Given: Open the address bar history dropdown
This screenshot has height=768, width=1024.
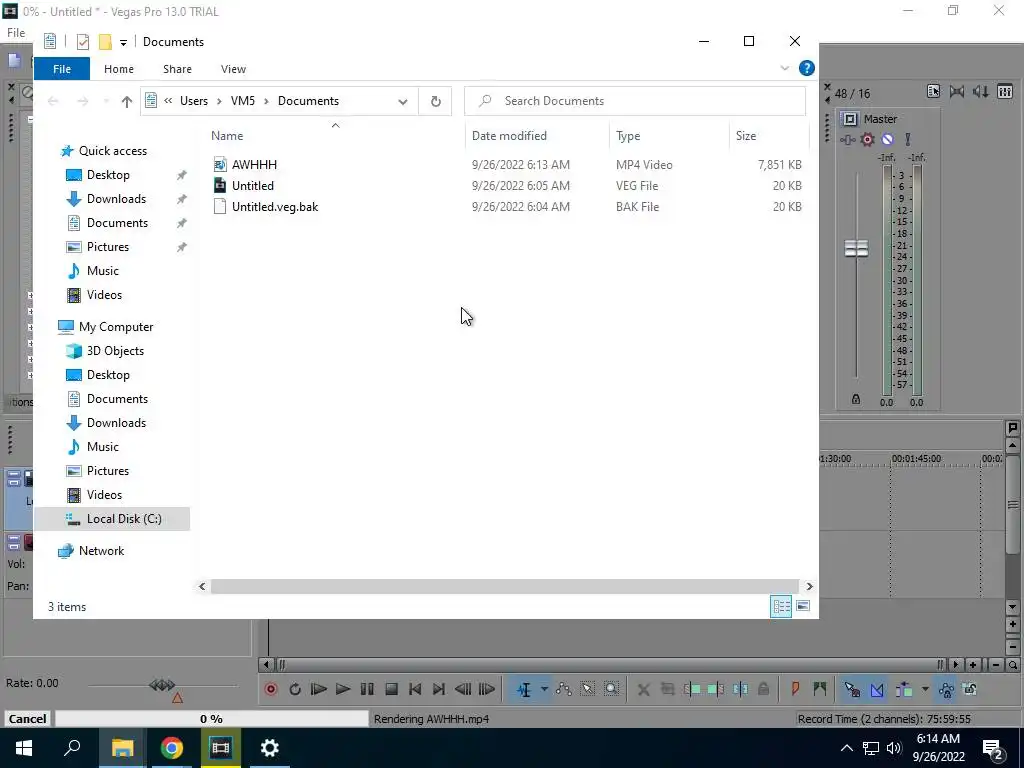Looking at the screenshot, I should click(403, 101).
